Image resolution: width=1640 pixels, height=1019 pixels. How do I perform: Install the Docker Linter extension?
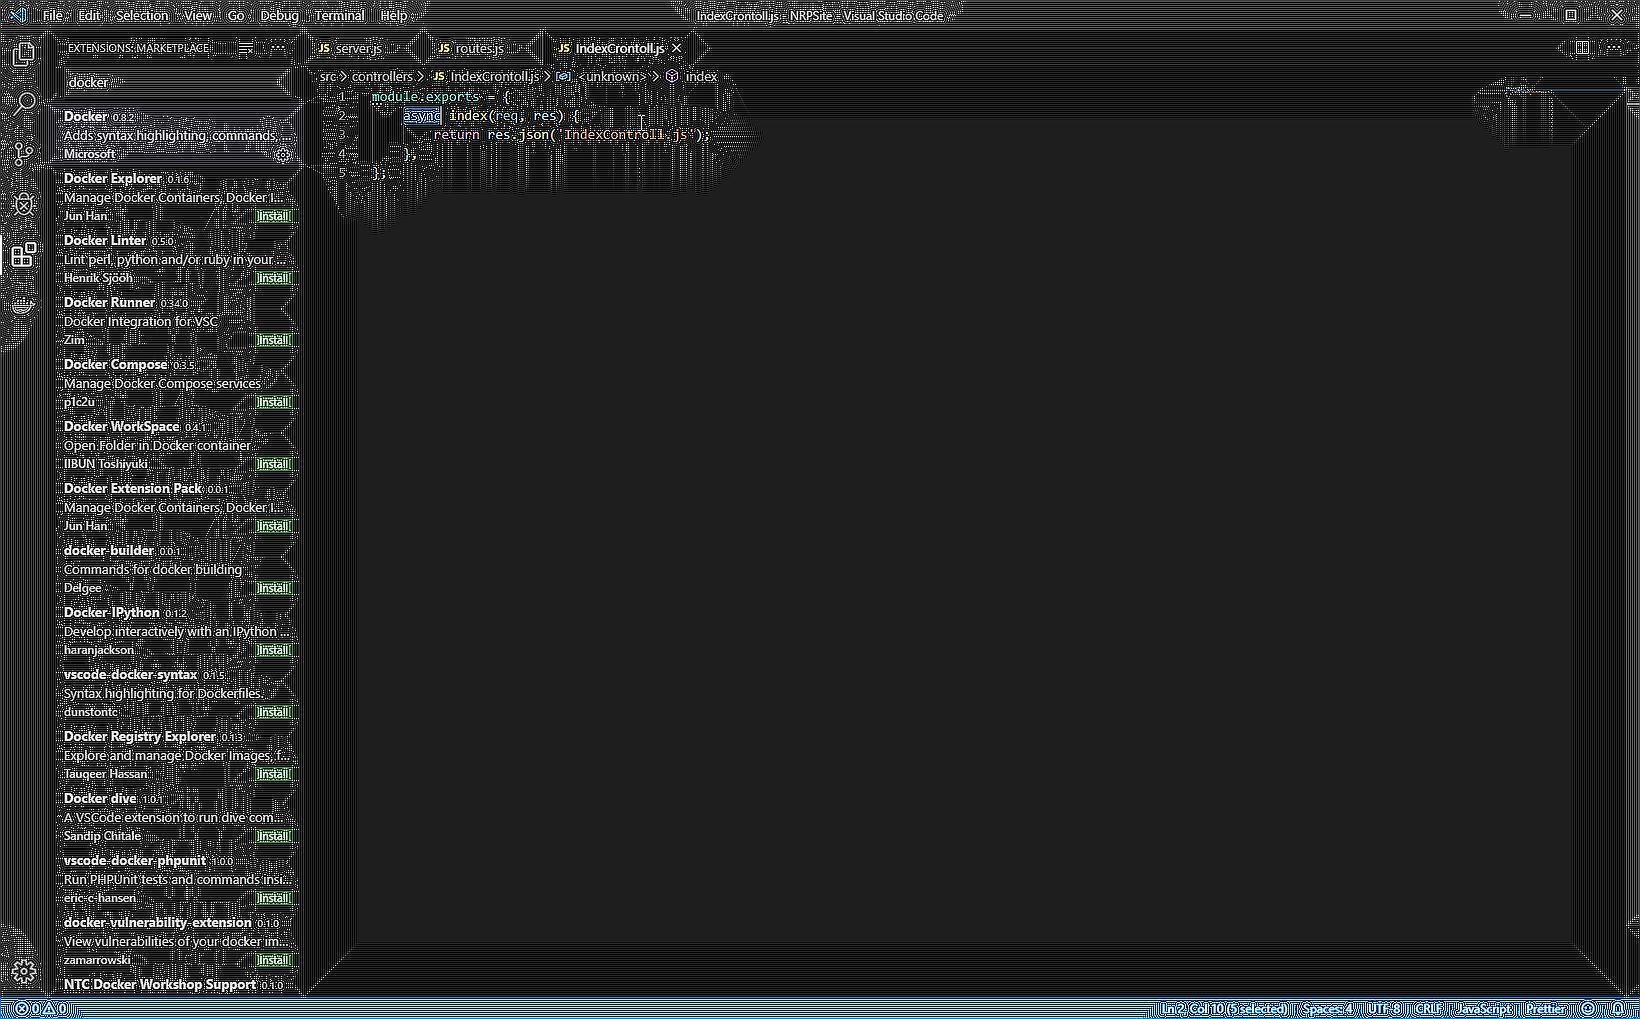click(273, 278)
